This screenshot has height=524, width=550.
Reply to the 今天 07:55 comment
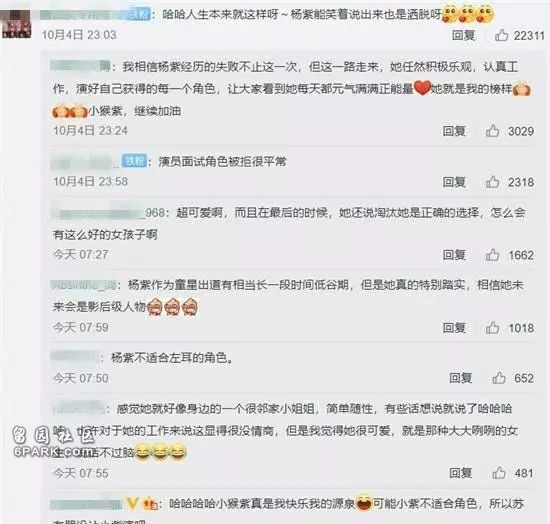point(461,473)
